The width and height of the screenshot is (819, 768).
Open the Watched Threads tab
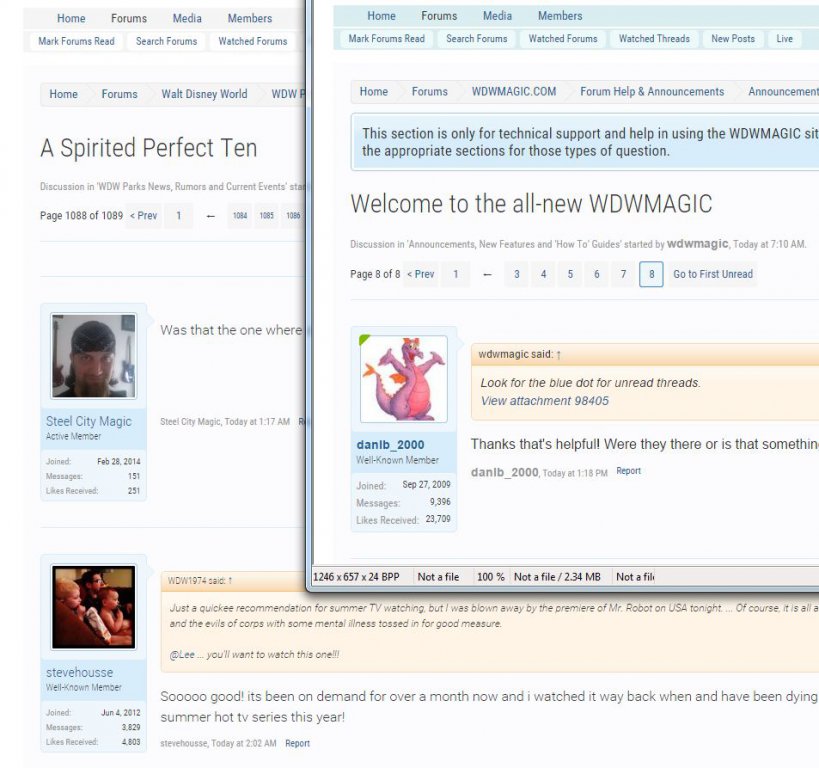click(x=654, y=39)
